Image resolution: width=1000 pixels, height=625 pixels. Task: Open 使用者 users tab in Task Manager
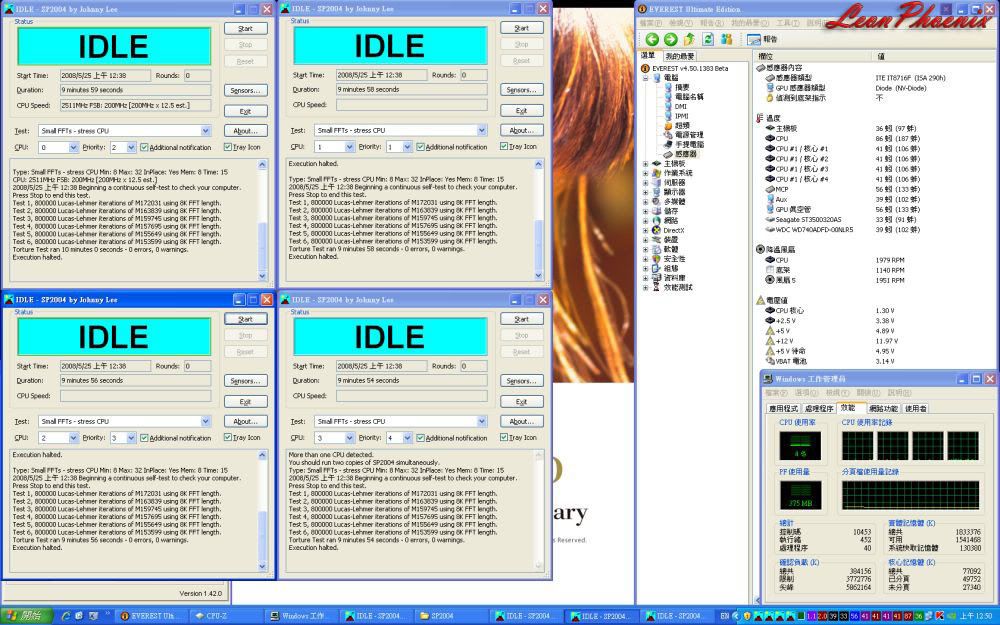pyautogui.click(x=915, y=409)
